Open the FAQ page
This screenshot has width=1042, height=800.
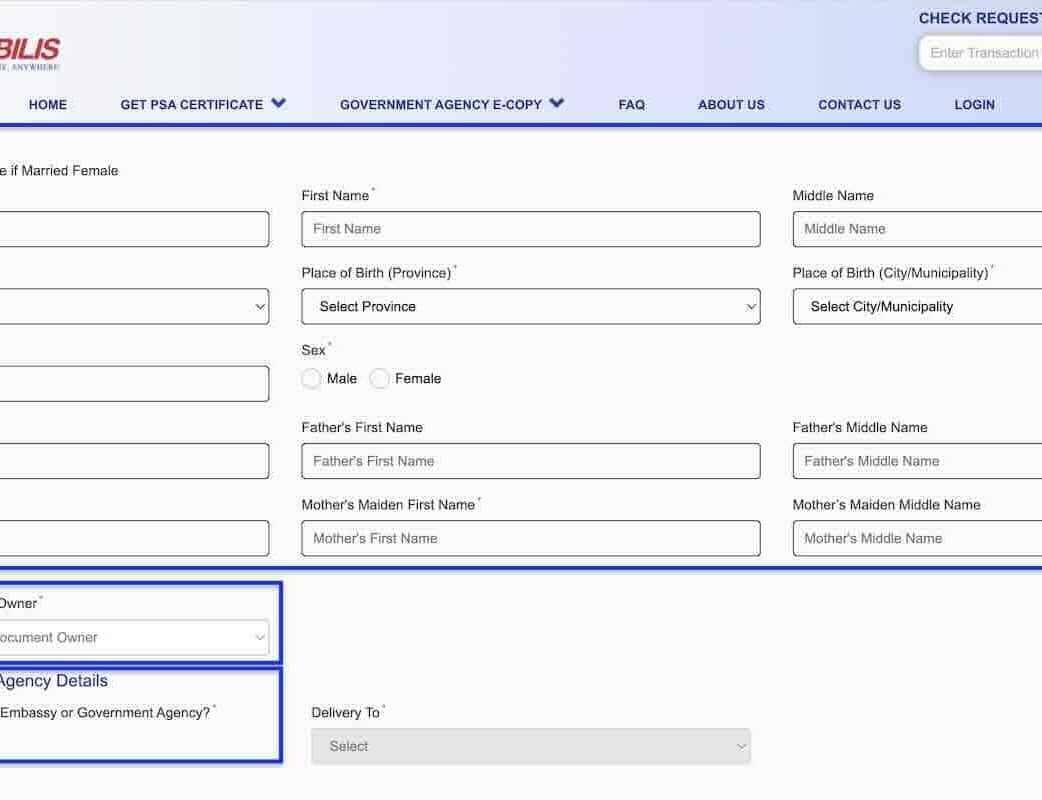coord(631,104)
